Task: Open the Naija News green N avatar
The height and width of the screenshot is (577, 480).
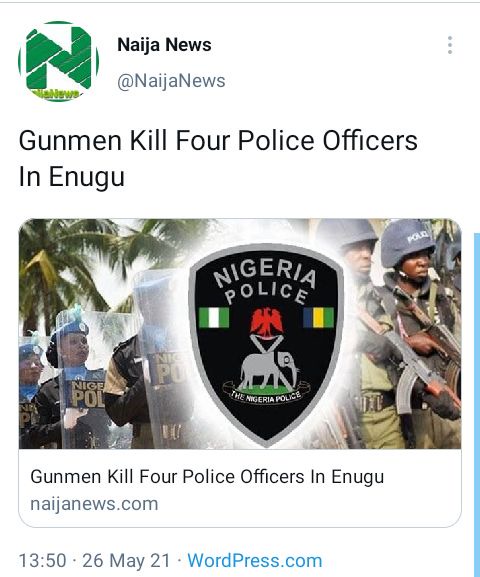Action: (x=59, y=61)
